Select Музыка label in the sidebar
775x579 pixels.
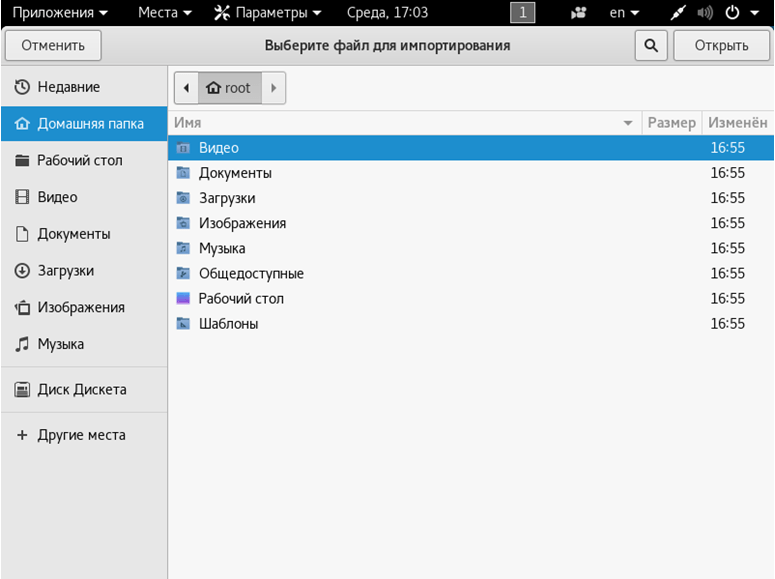pyautogui.click(x=61, y=344)
